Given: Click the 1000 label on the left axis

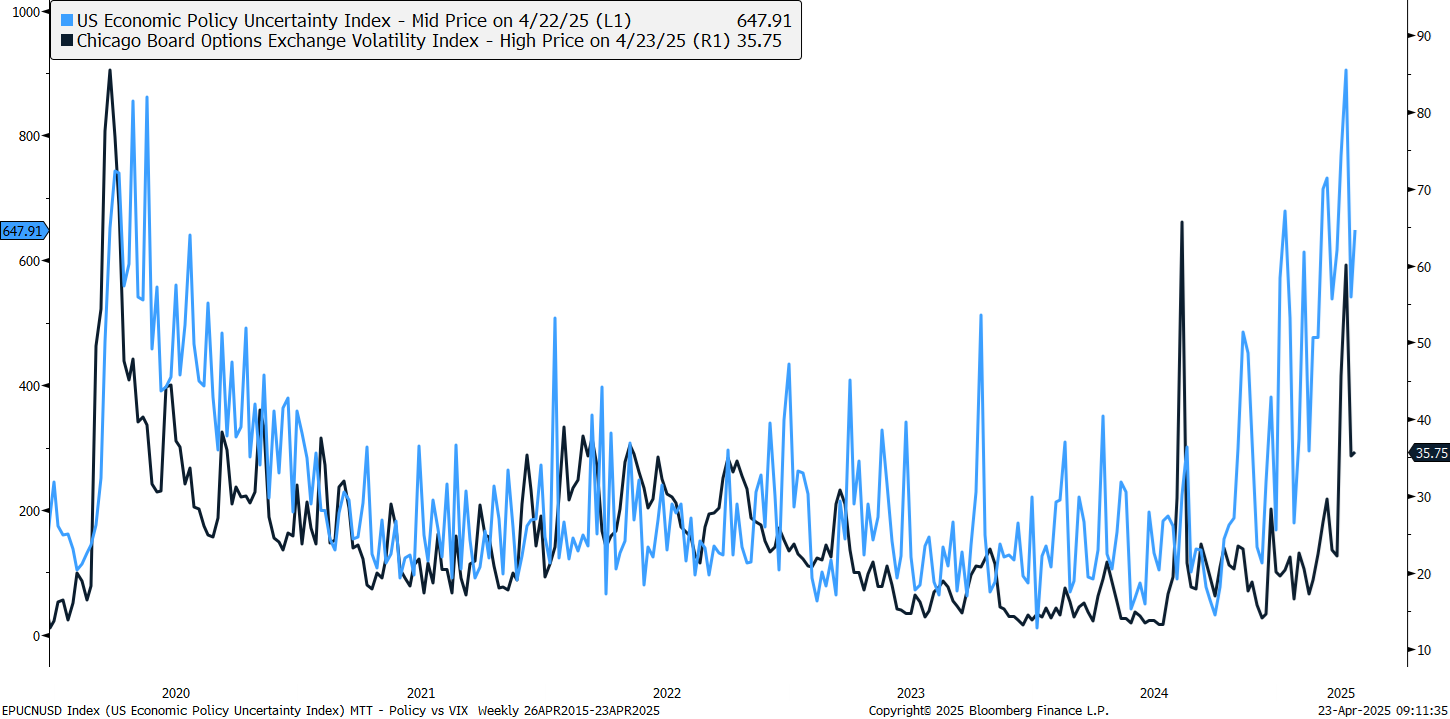Looking at the screenshot, I should 24,11.
